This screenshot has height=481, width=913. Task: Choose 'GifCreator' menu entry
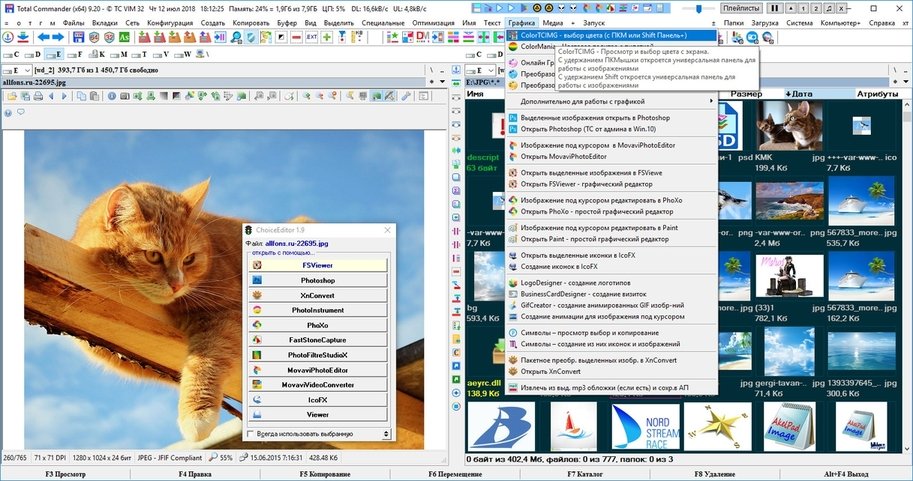coord(611,305)
